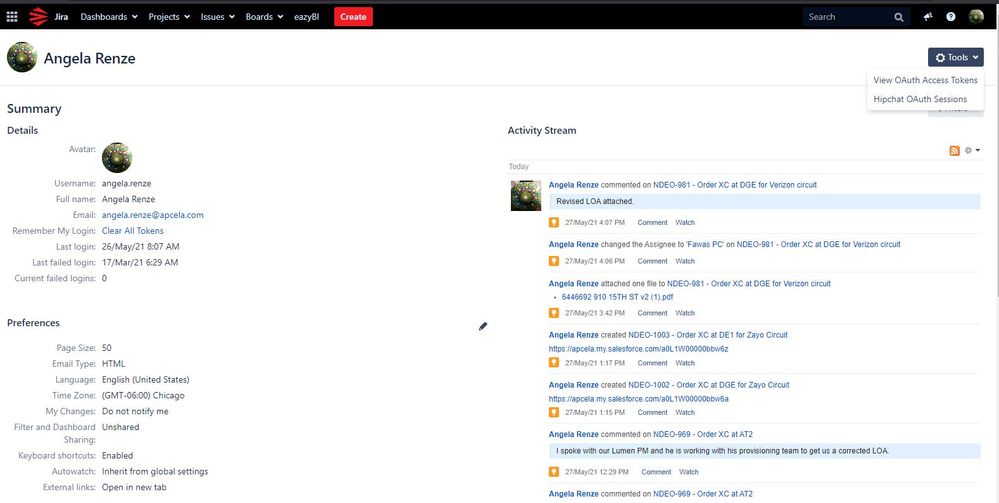Open the help question mark icon
999x503 pixels.
(951, 17)
